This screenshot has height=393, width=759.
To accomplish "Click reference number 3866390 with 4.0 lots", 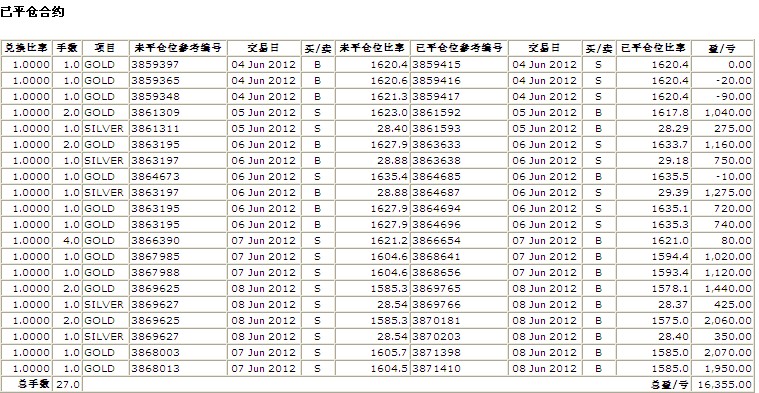I will point(155,241).
